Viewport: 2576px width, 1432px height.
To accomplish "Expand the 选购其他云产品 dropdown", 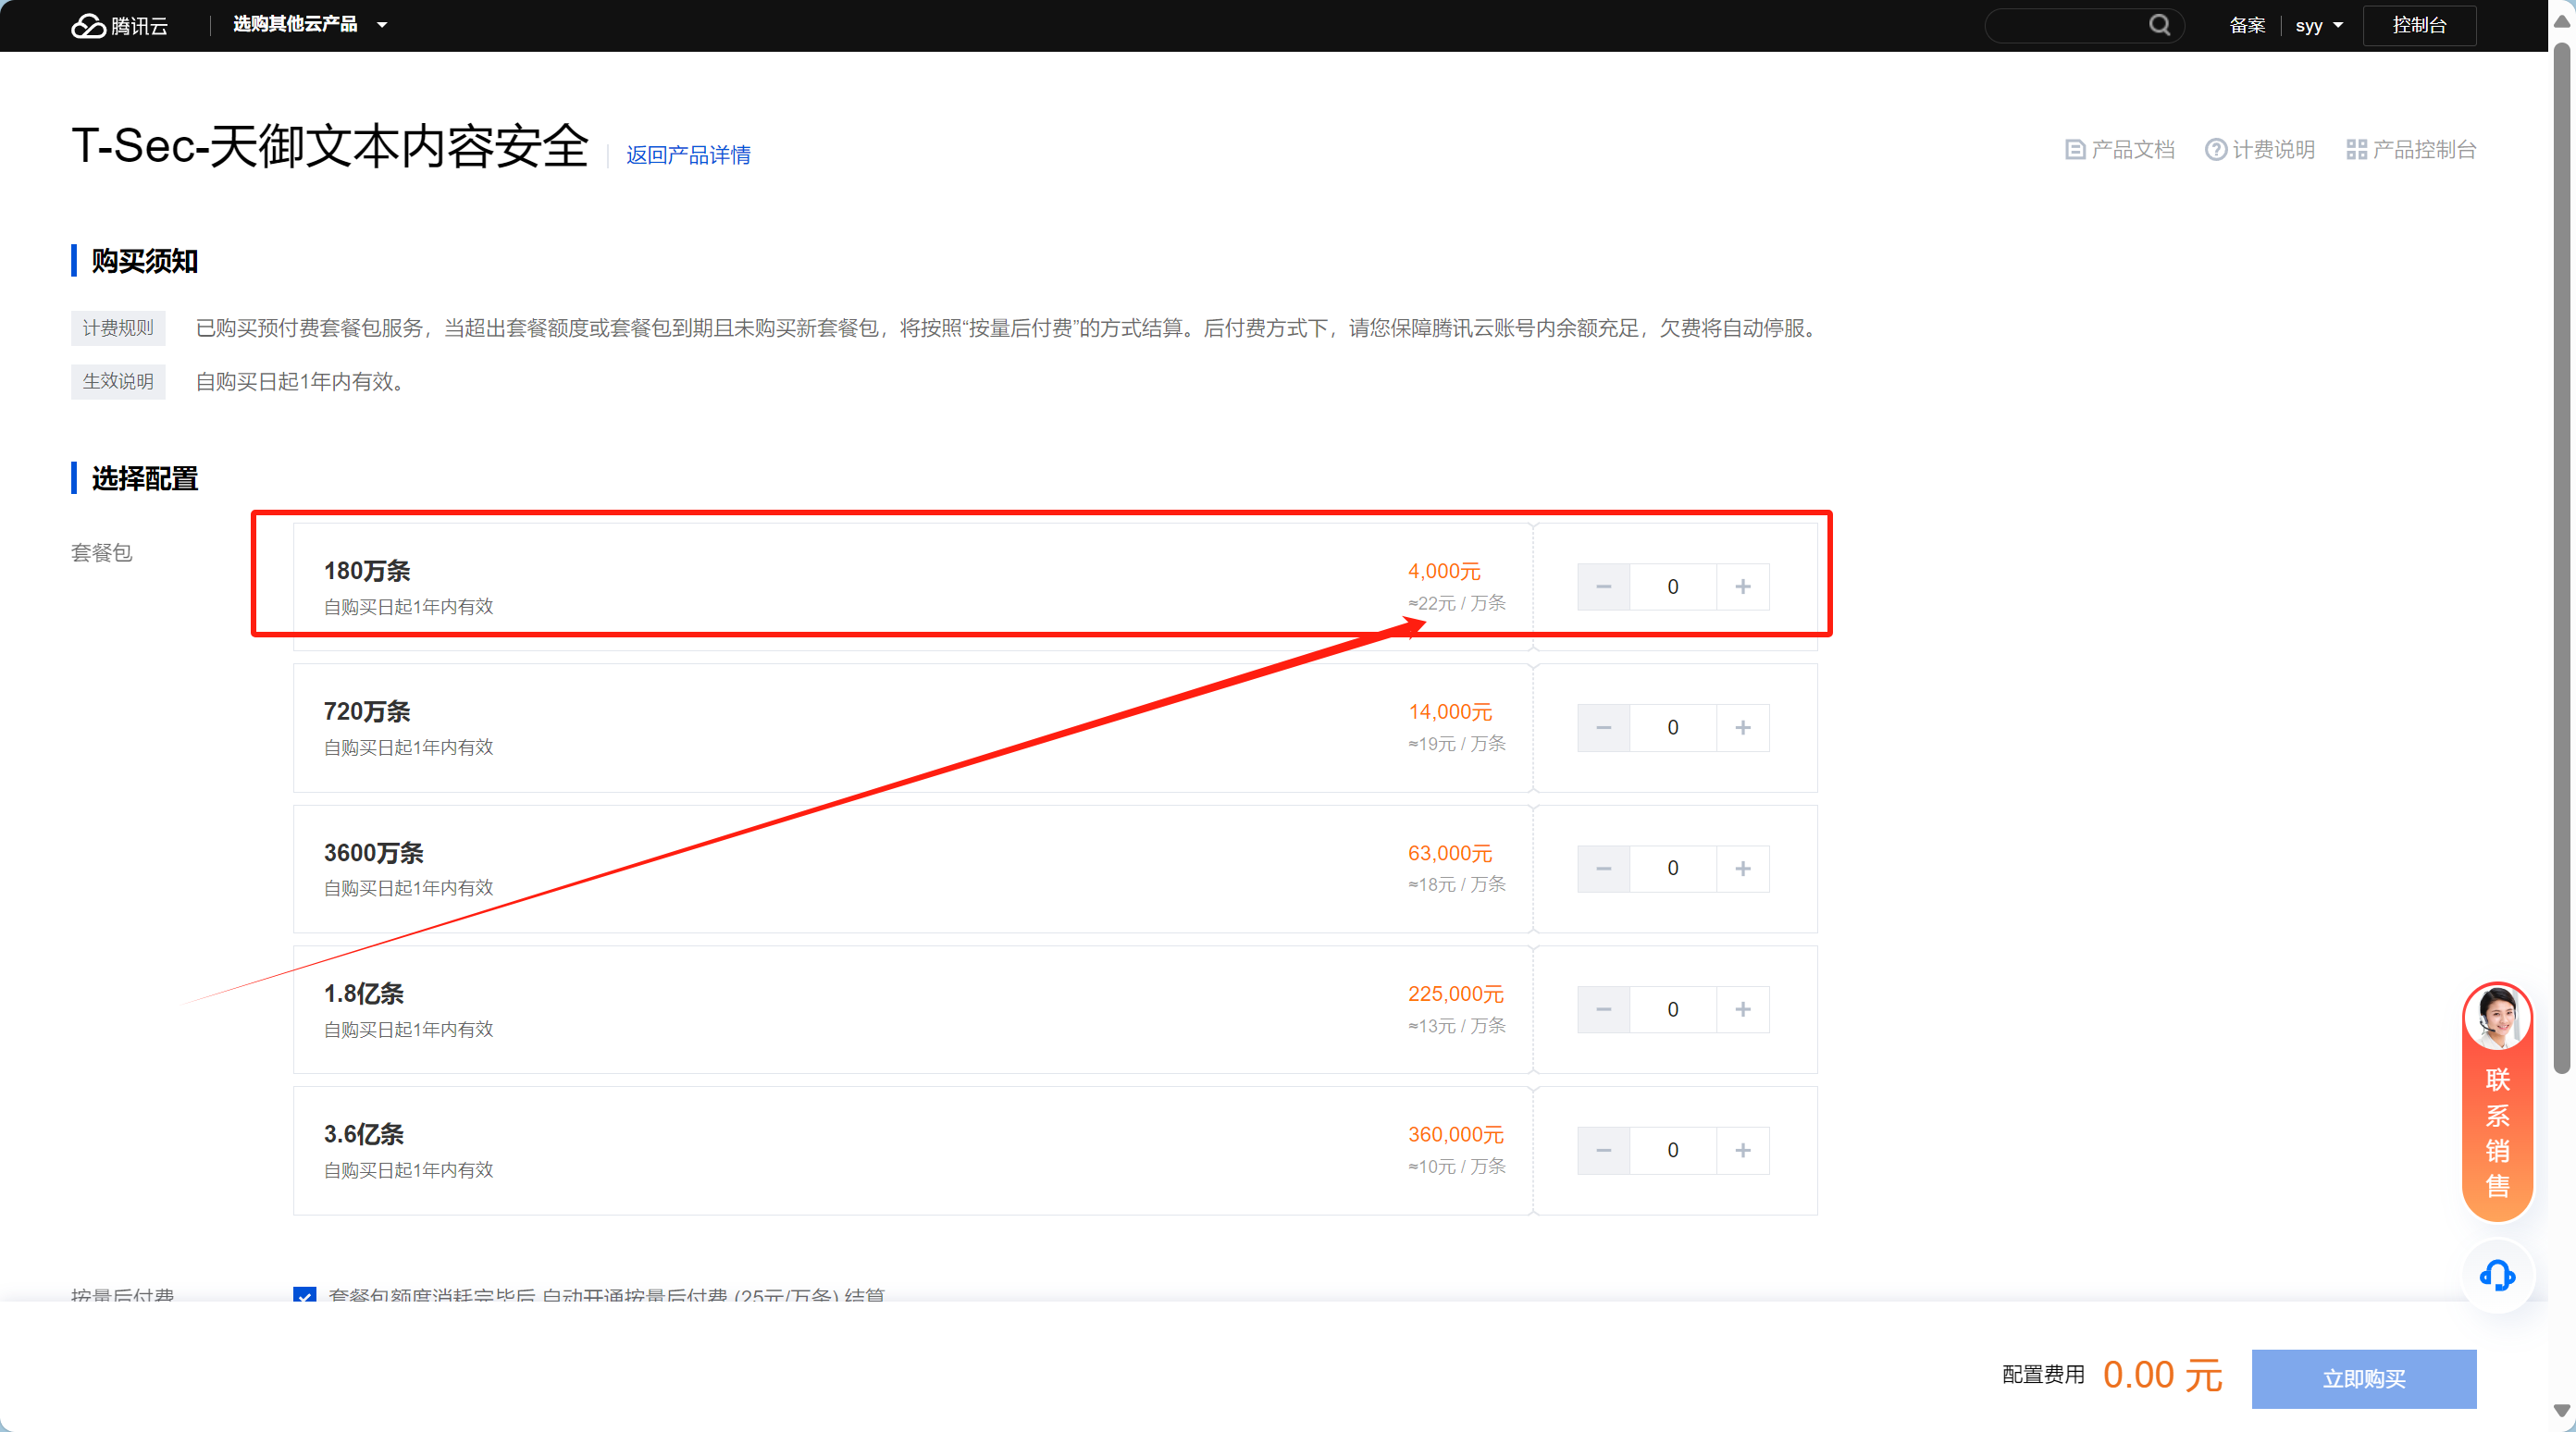I will click(x=310, y=25).
